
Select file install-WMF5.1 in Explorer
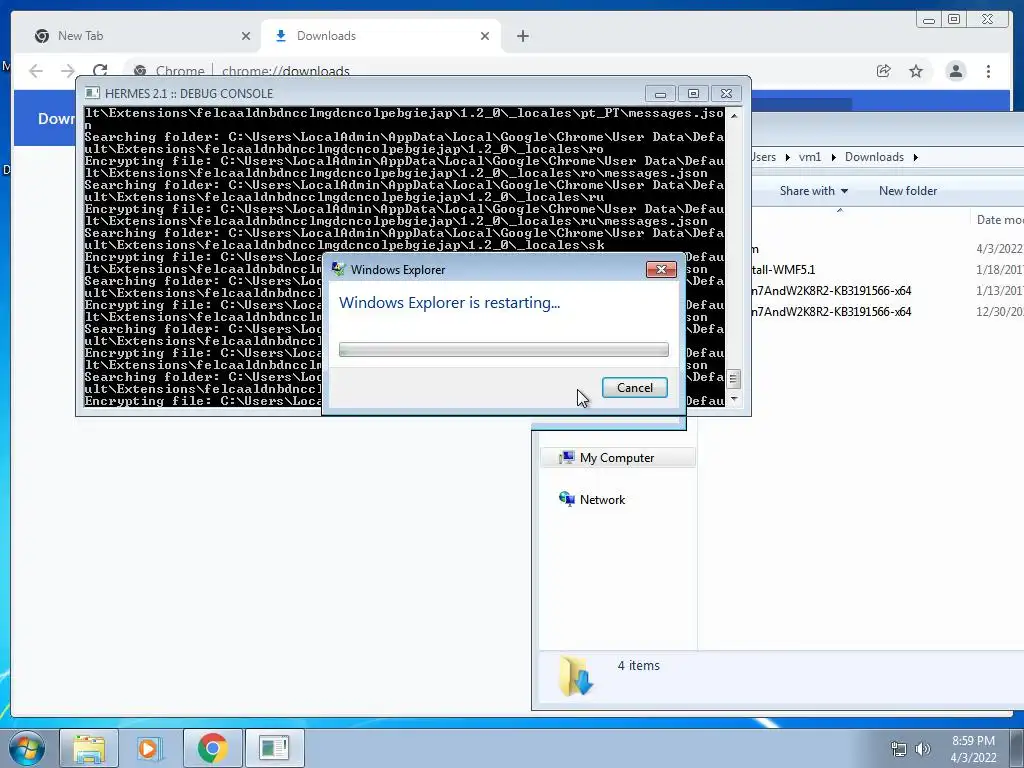pyautogui.click(x=782, y=270)
